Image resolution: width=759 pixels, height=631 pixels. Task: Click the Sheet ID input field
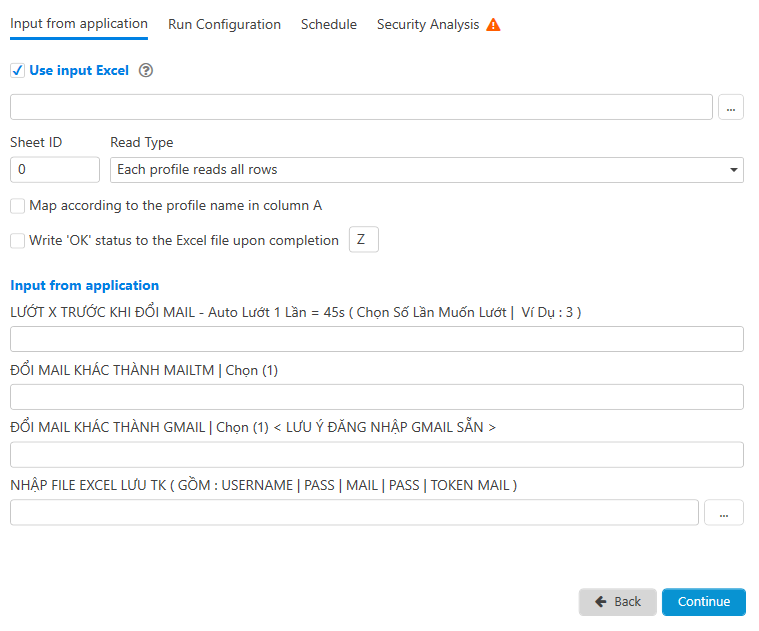click(x=55, y=170)
